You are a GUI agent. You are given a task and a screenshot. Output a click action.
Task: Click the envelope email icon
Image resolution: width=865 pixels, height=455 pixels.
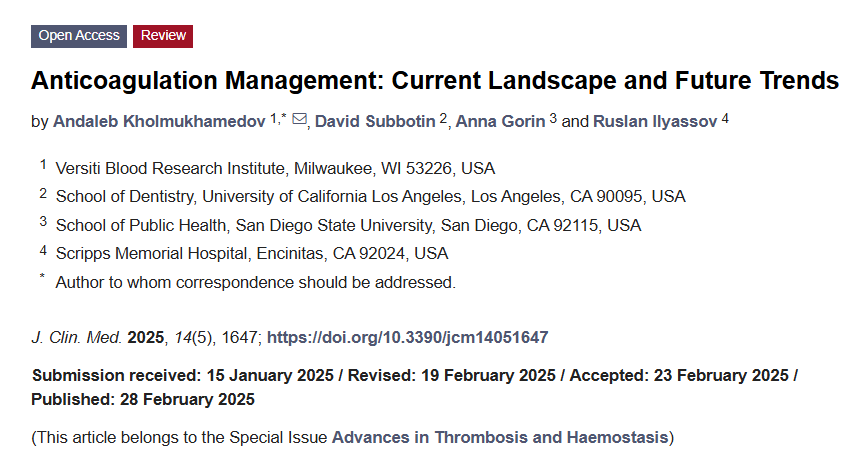(x=298, y=121)
